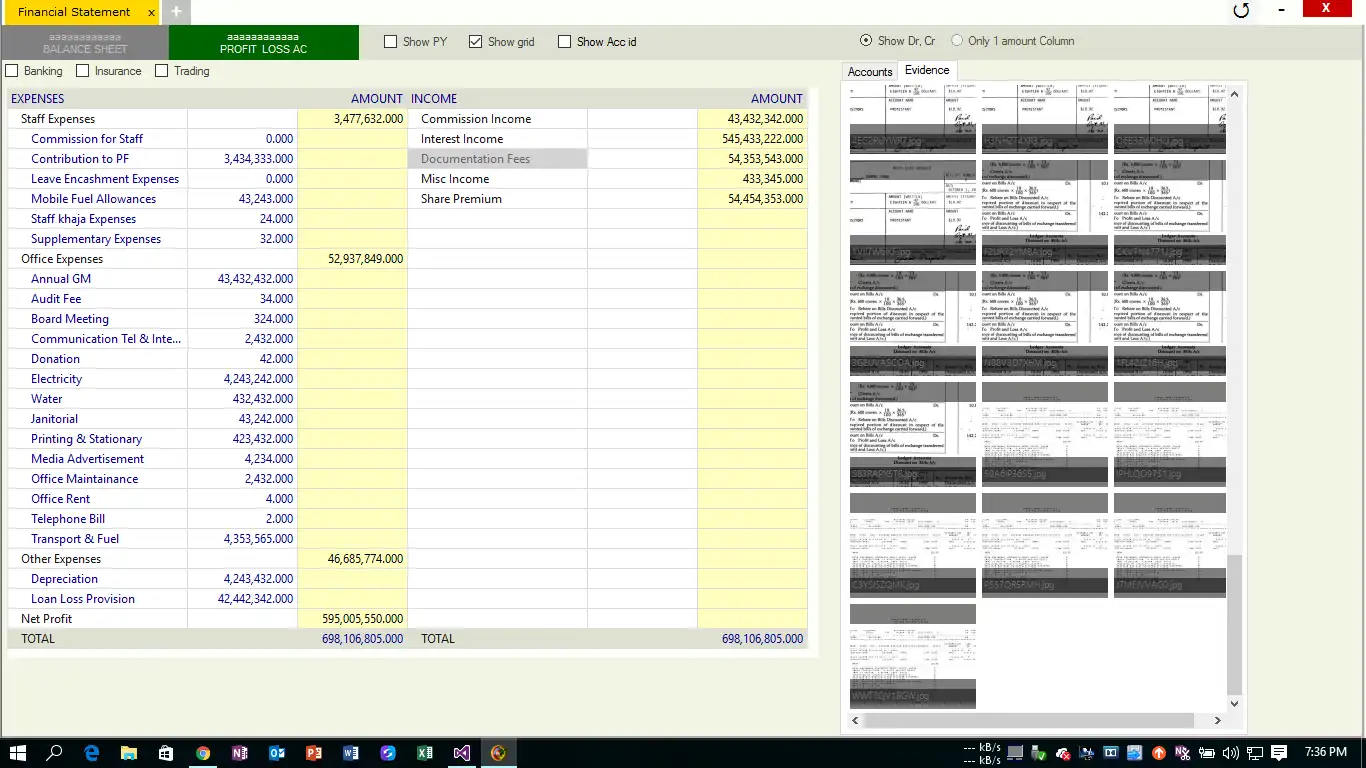Open the Mobile Fuel Allowances account
The width and height of the screenshot is (1366, 768).
click(94, 199)
